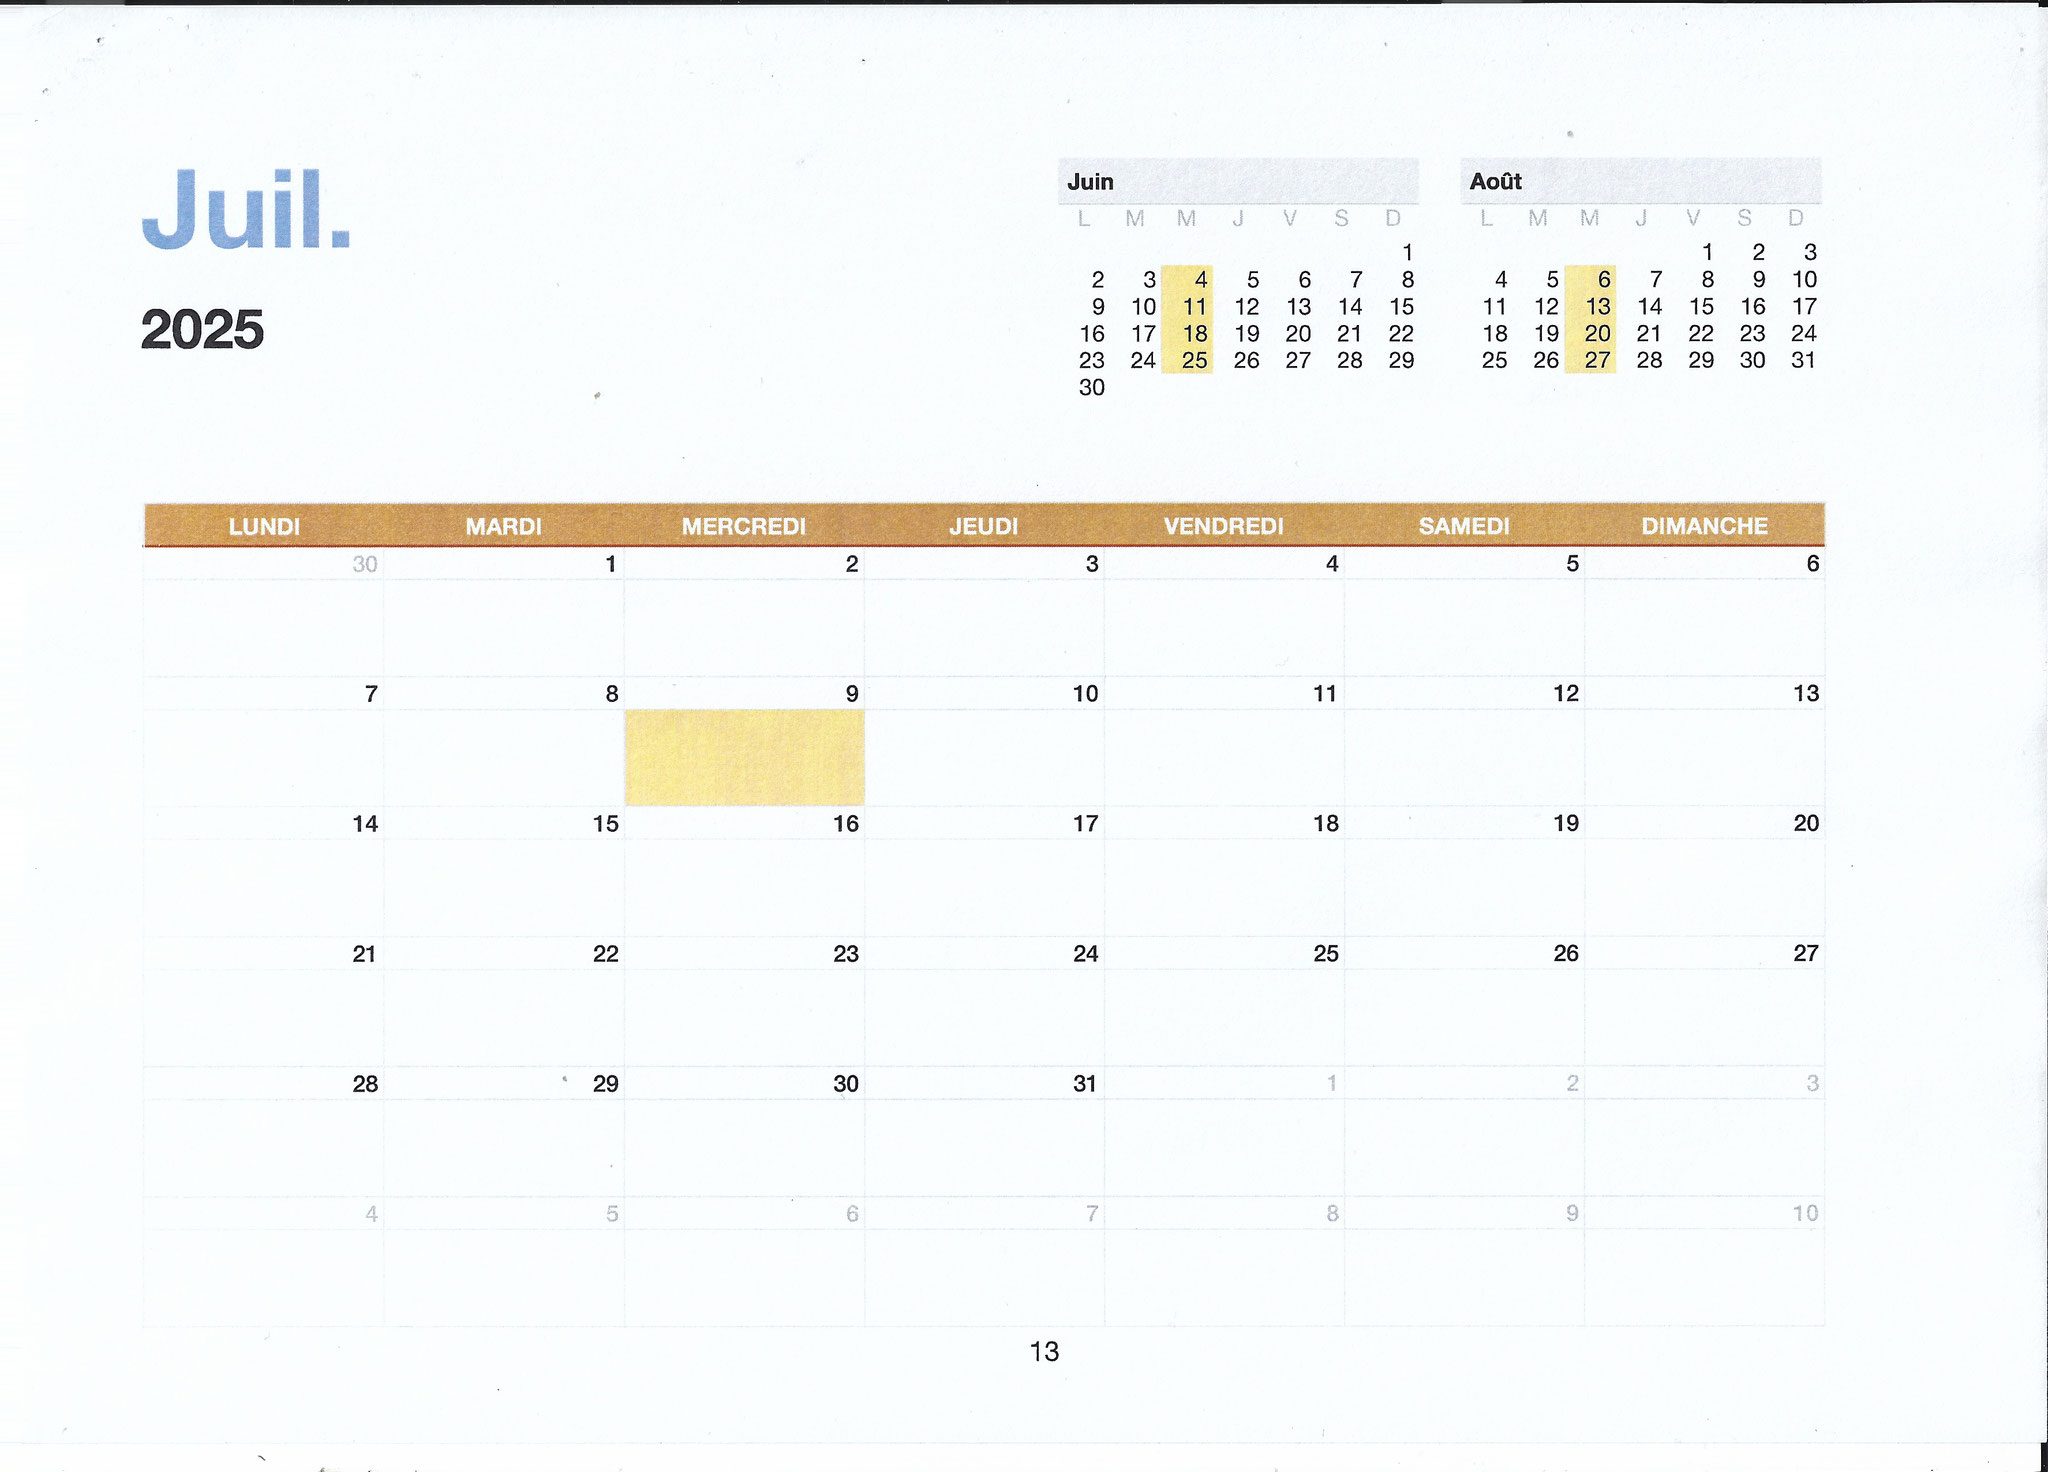
Task: Click the MARDI column header
Action: click(x=504, y=526)
